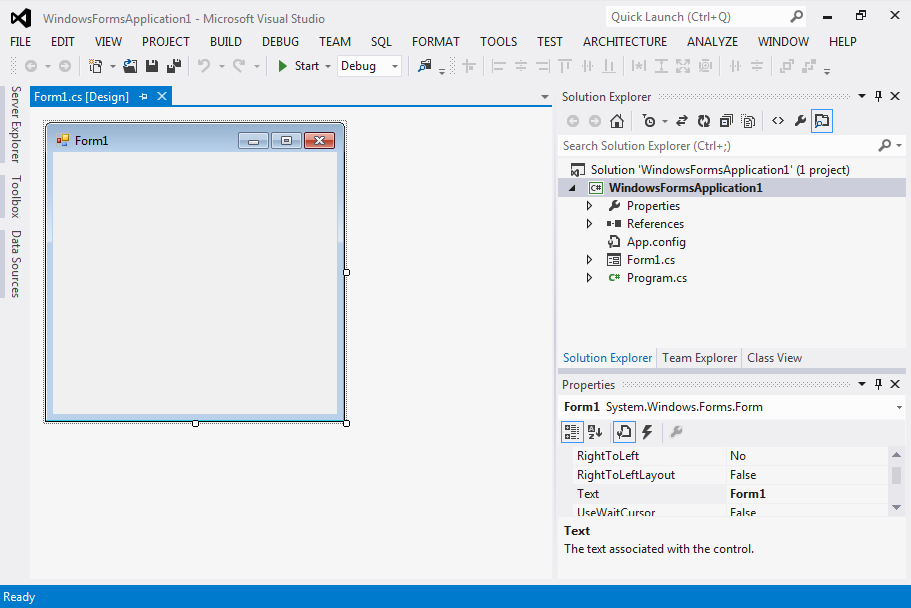Click the Make Same Width icon

click(639, 66)
